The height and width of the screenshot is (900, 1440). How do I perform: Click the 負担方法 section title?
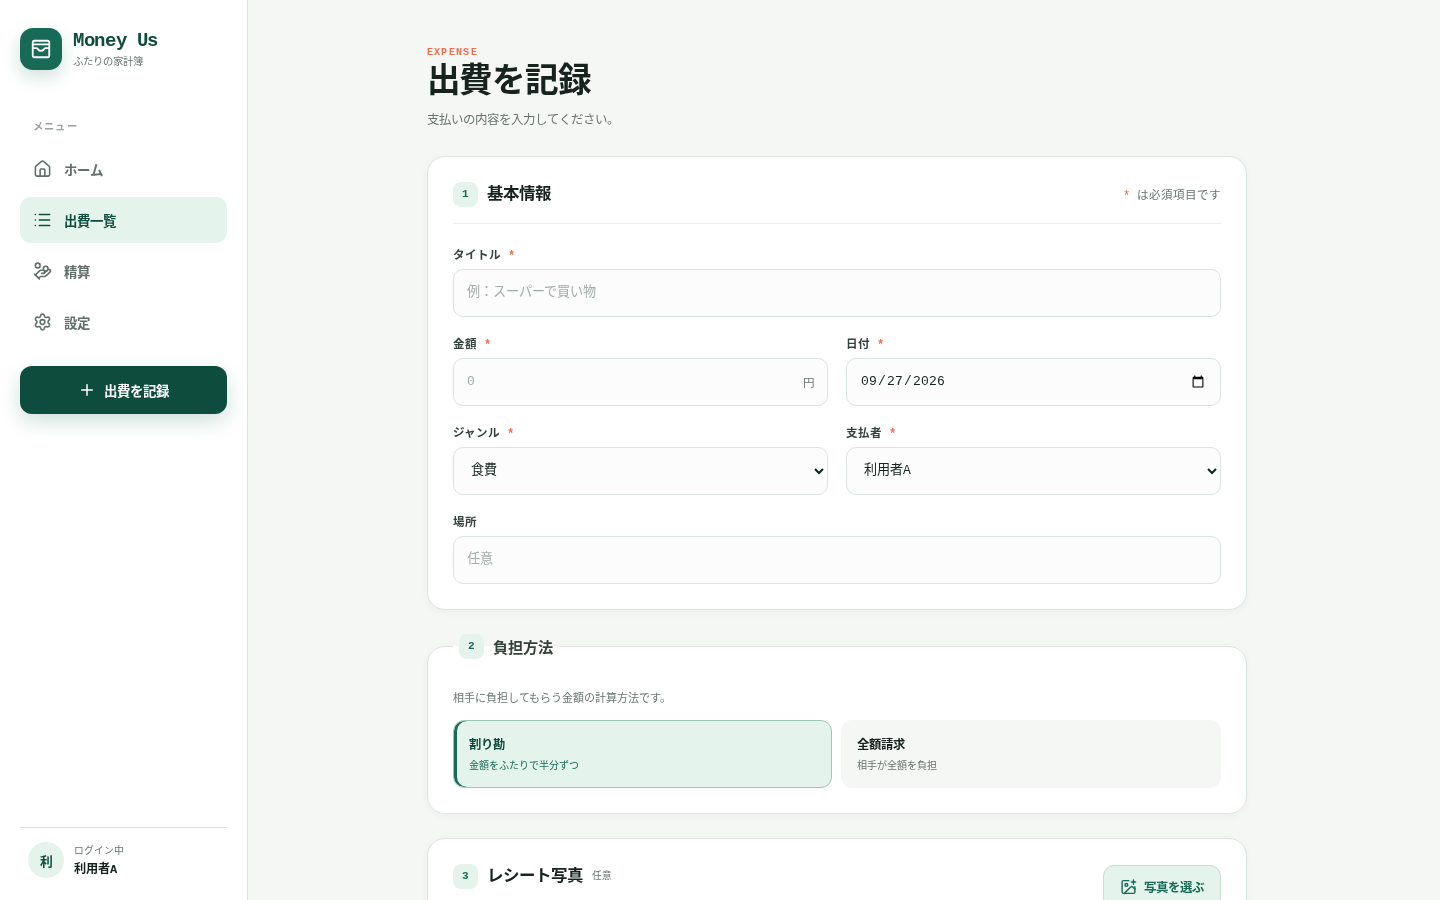523,647
